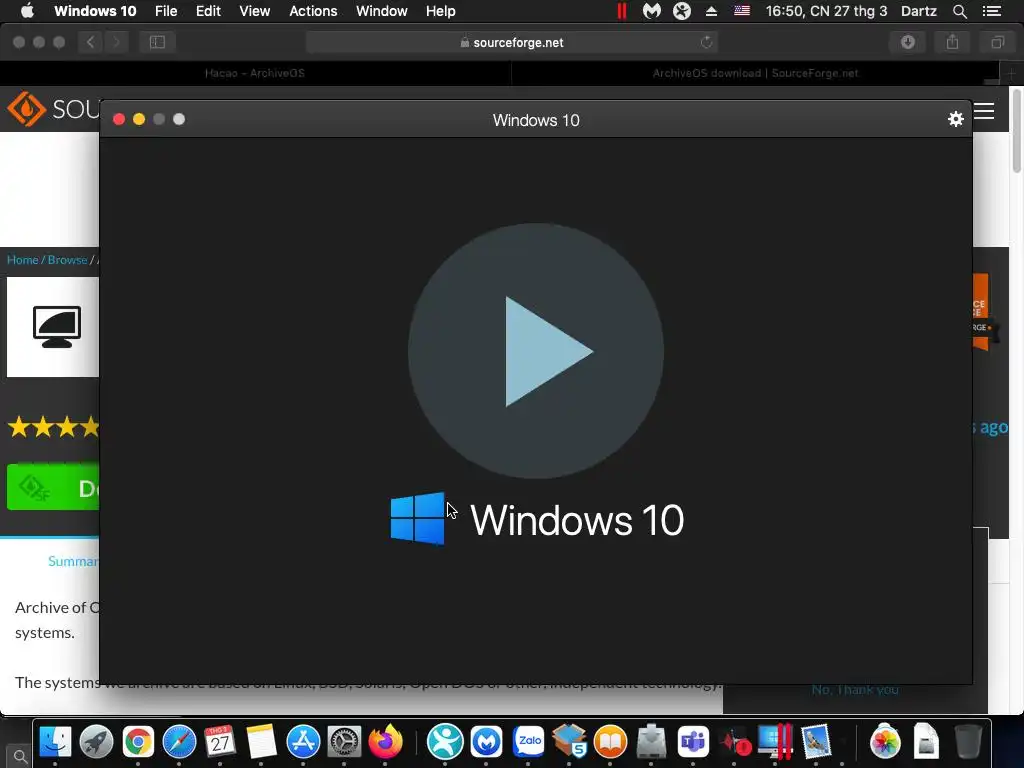Open Notification Center list icon
Screen dimensions: 1024x768
tap(991, 11)
